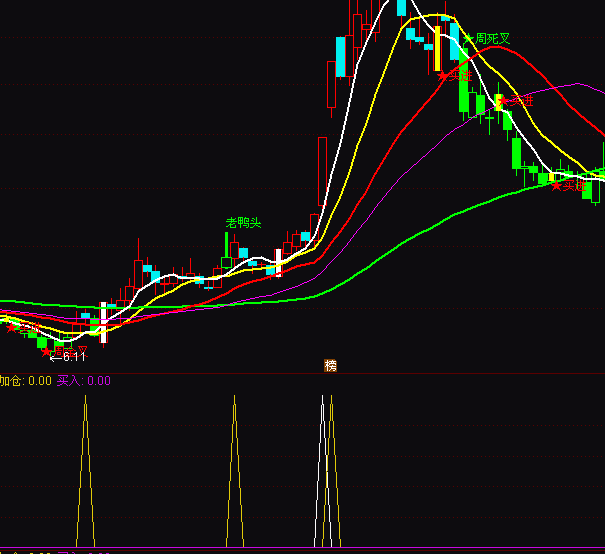Click the buy star next to the small yellow candle
This screenshot has height=554, width=605.
[504, 101]
